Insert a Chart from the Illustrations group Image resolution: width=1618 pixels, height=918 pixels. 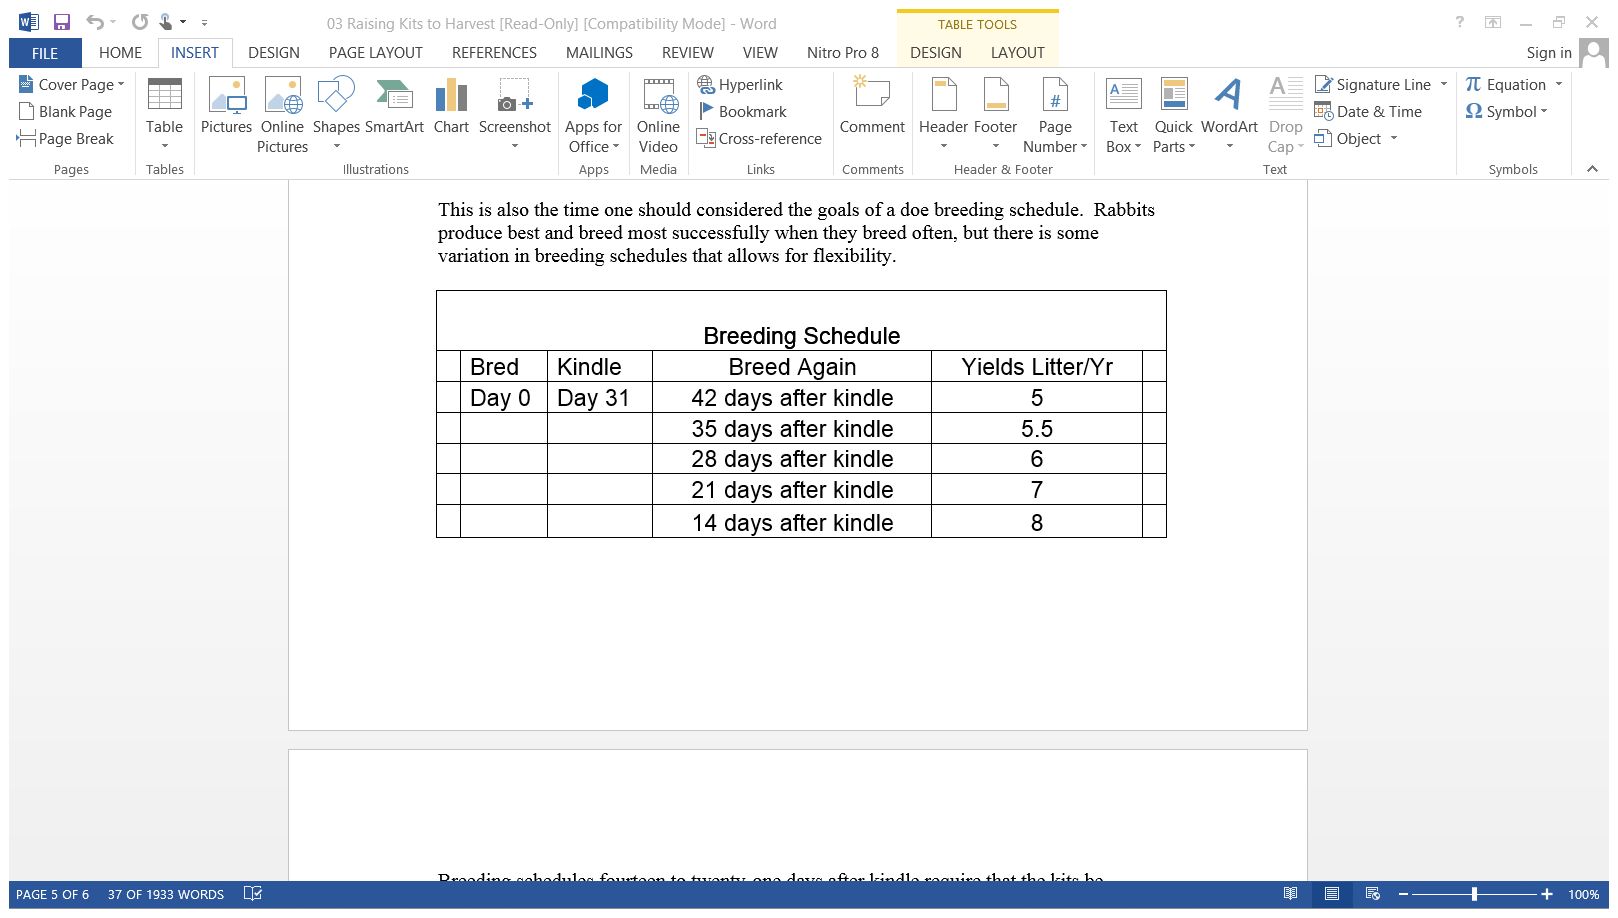tap(451, 107)
